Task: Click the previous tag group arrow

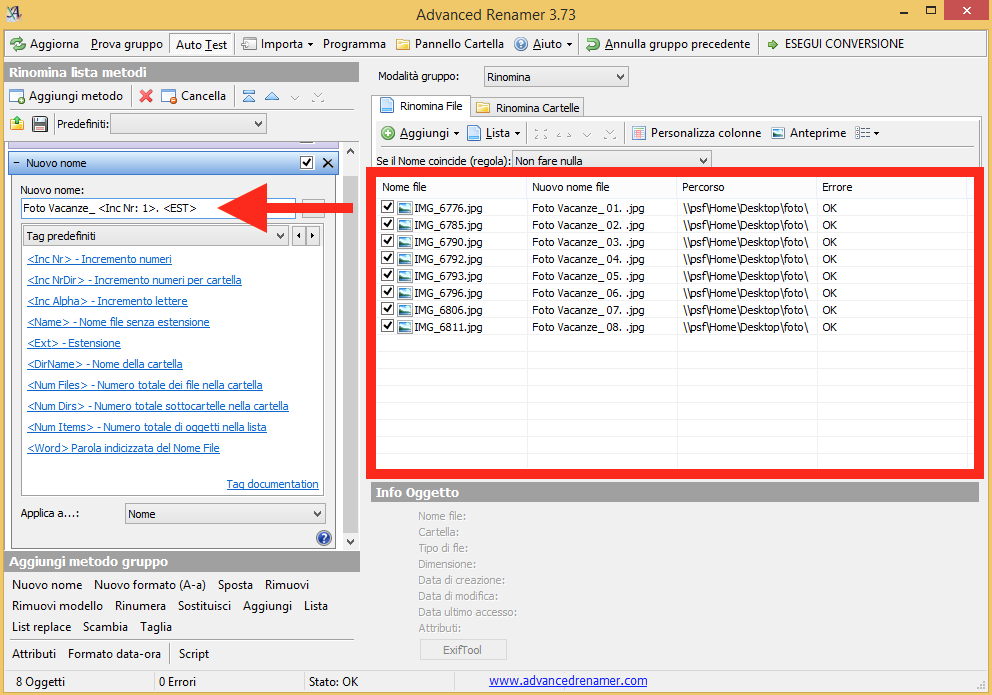Action: [299, 236]
